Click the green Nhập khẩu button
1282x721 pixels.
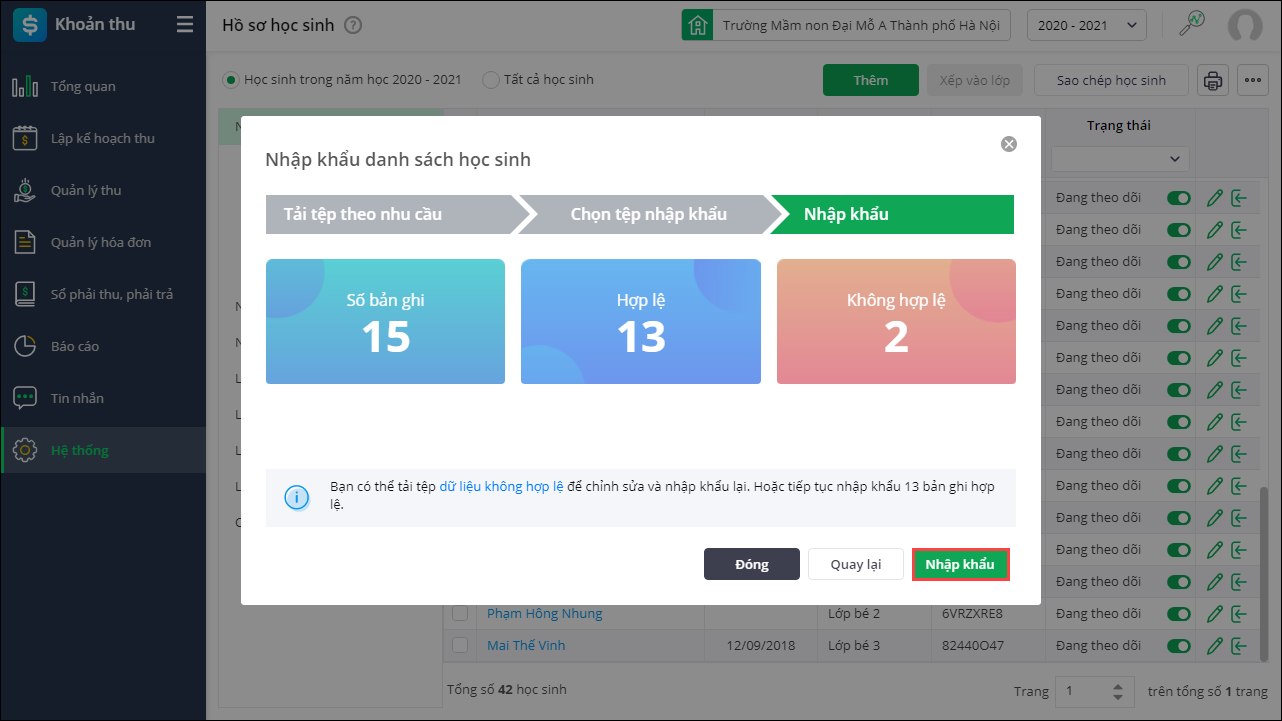coord(960,564)
